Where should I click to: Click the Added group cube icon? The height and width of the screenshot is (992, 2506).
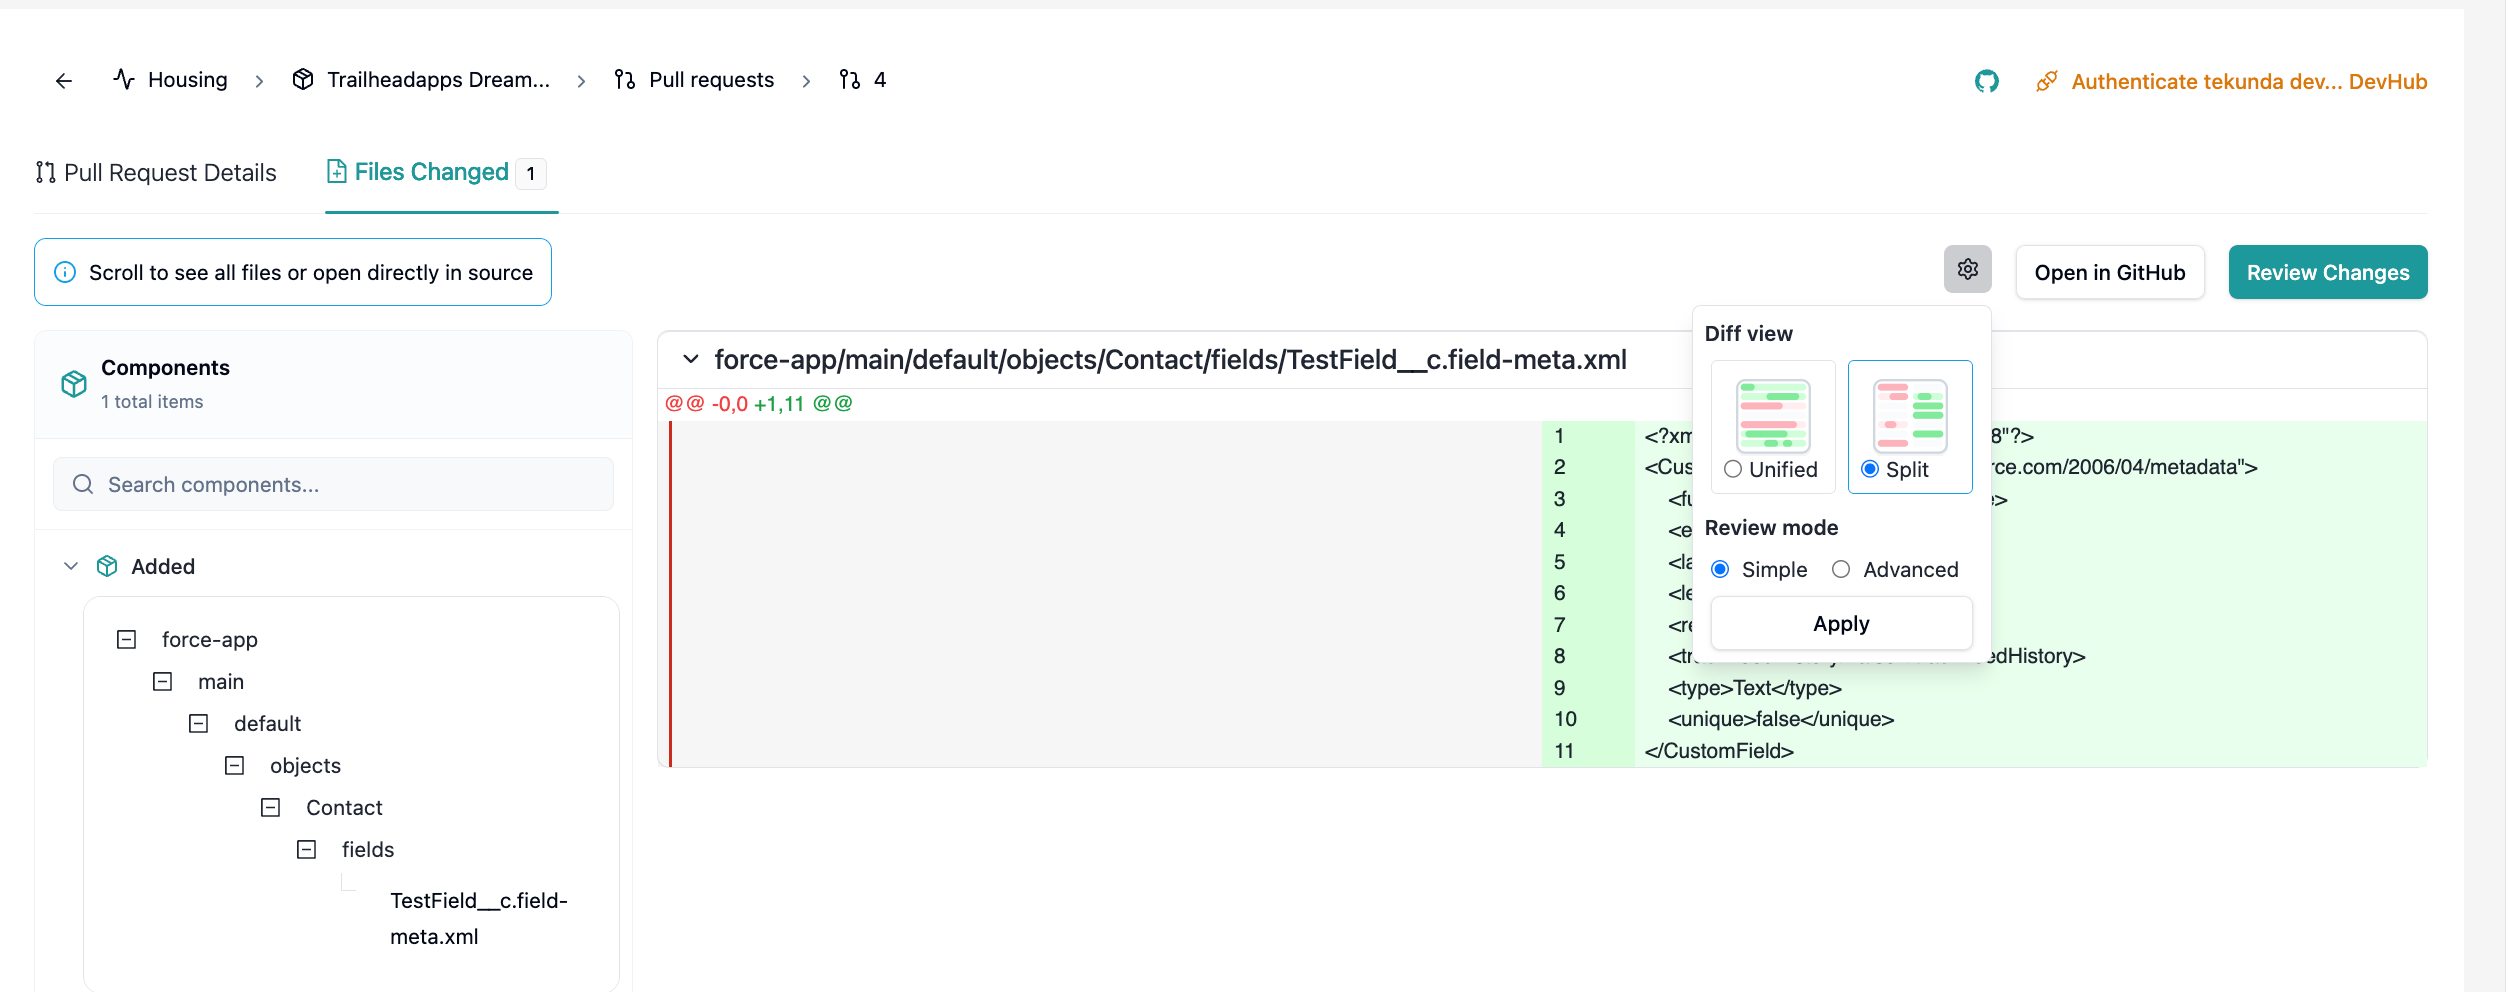(x=107, y=566)
